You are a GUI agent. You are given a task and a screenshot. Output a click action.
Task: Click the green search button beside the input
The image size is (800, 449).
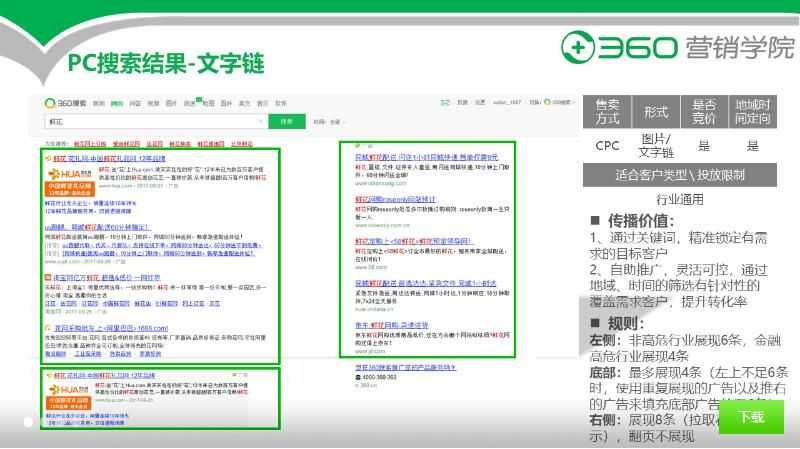287,121
